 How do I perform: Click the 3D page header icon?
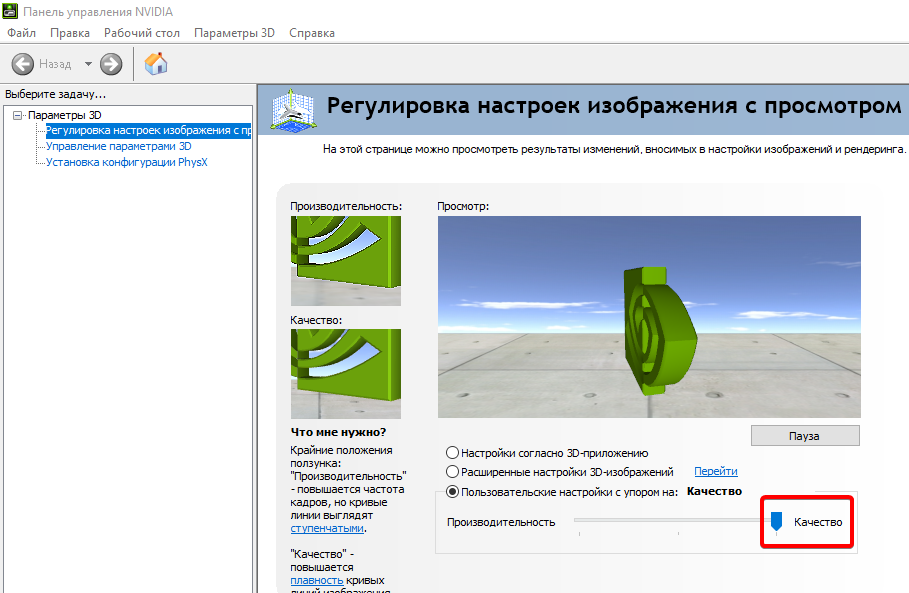pos(292,109)
